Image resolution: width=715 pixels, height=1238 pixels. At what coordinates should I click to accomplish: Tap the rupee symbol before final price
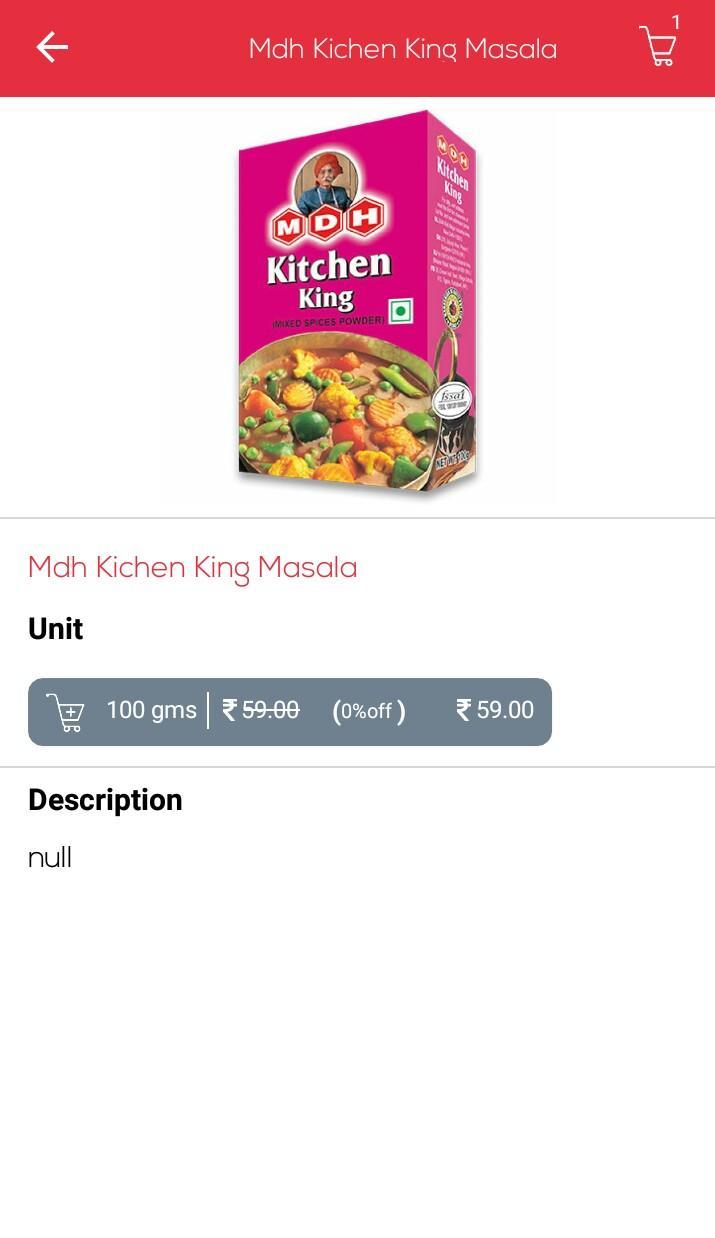[x=463, y=710]
